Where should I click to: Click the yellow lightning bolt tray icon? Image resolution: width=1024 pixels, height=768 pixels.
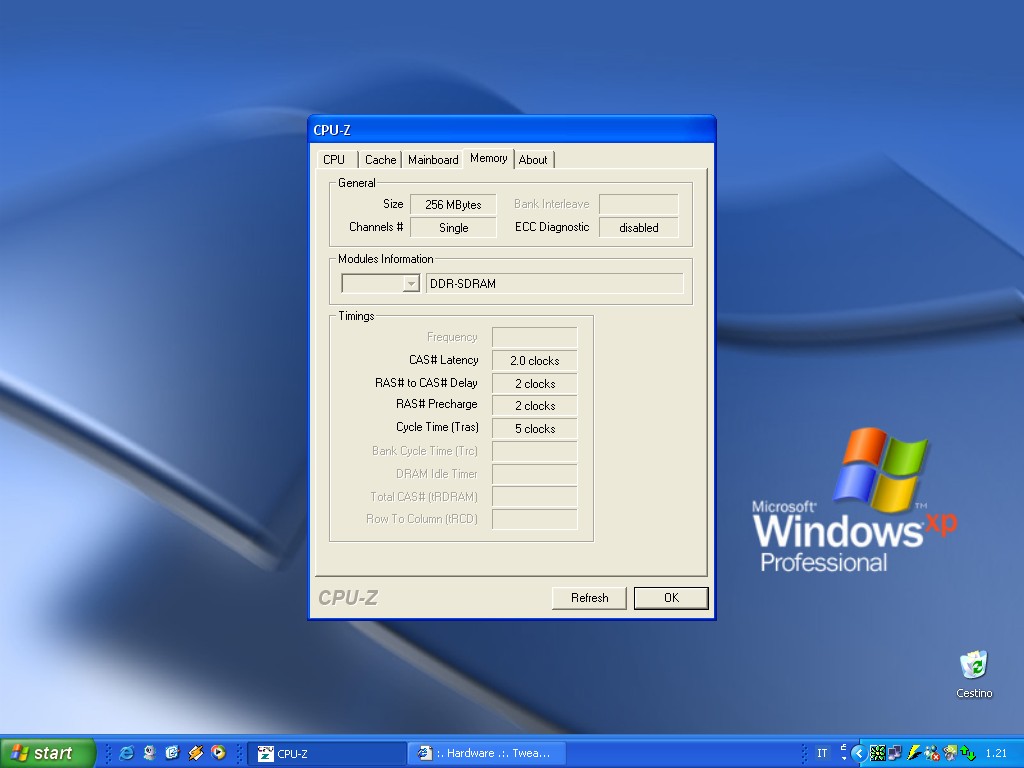914,753
